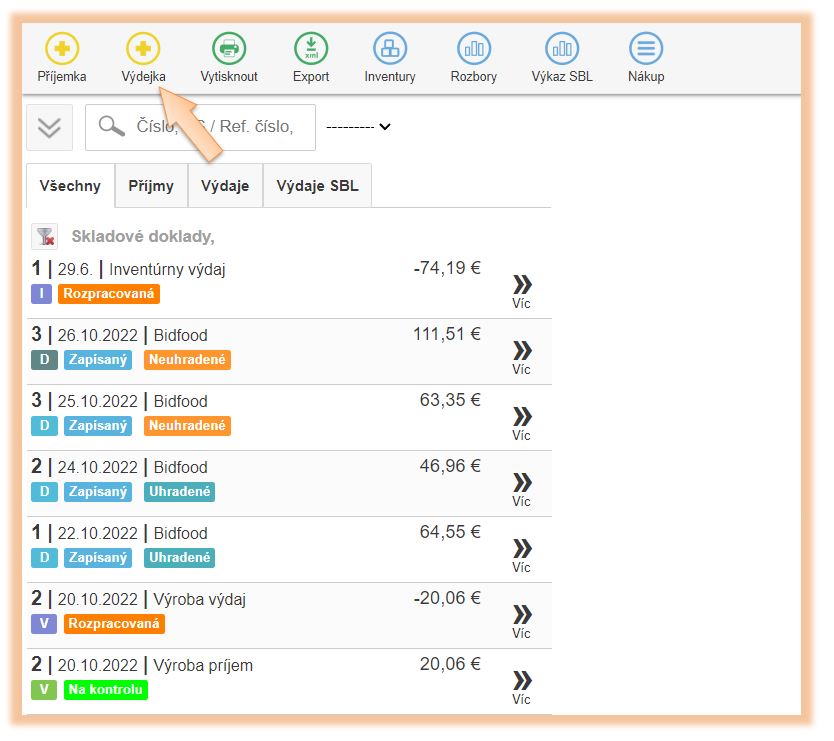Click Na kontrolu status badge
Image resolution: width=834 pixels, height=741 pixels.
pos(105,690)
